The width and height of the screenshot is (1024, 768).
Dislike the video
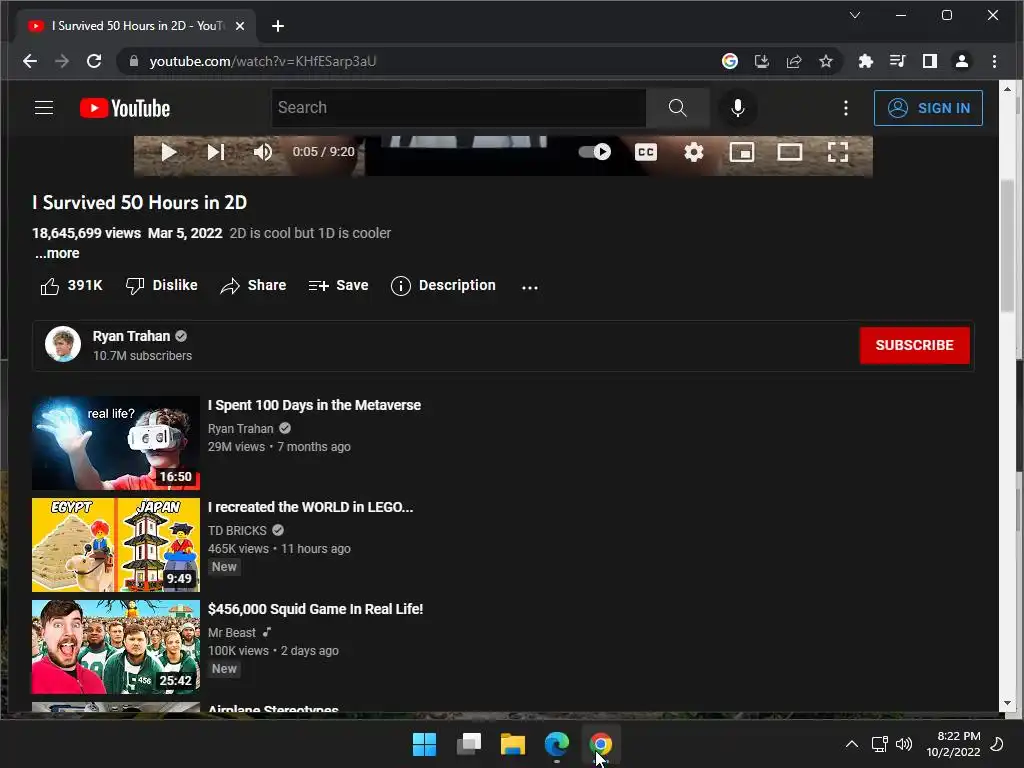click(x=161, y=285)
